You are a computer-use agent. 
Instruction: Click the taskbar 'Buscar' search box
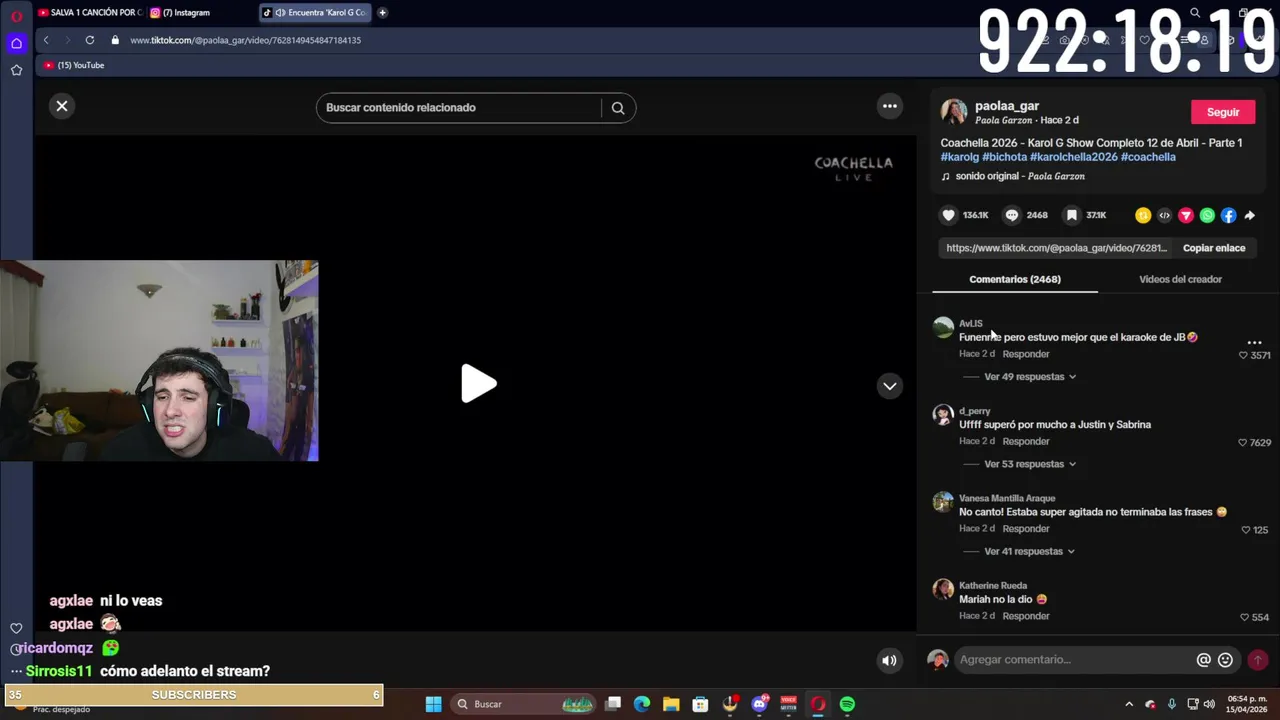(526, 704)
